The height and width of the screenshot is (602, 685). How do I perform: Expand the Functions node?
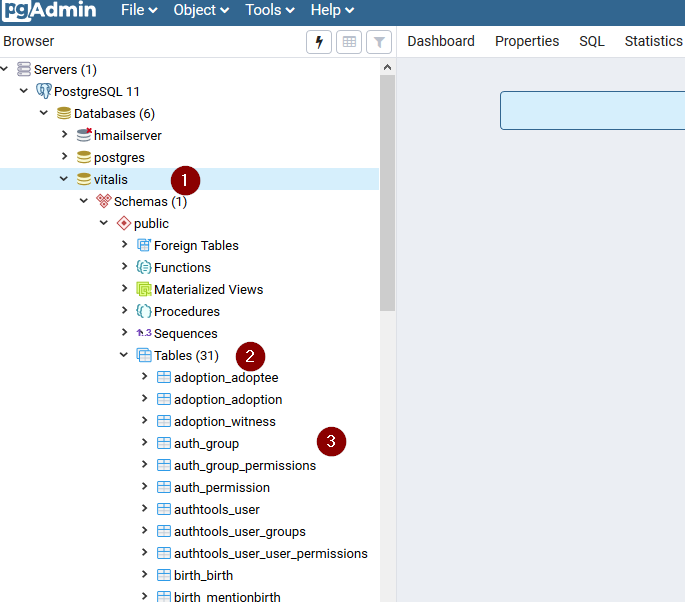tap(125, 266)
